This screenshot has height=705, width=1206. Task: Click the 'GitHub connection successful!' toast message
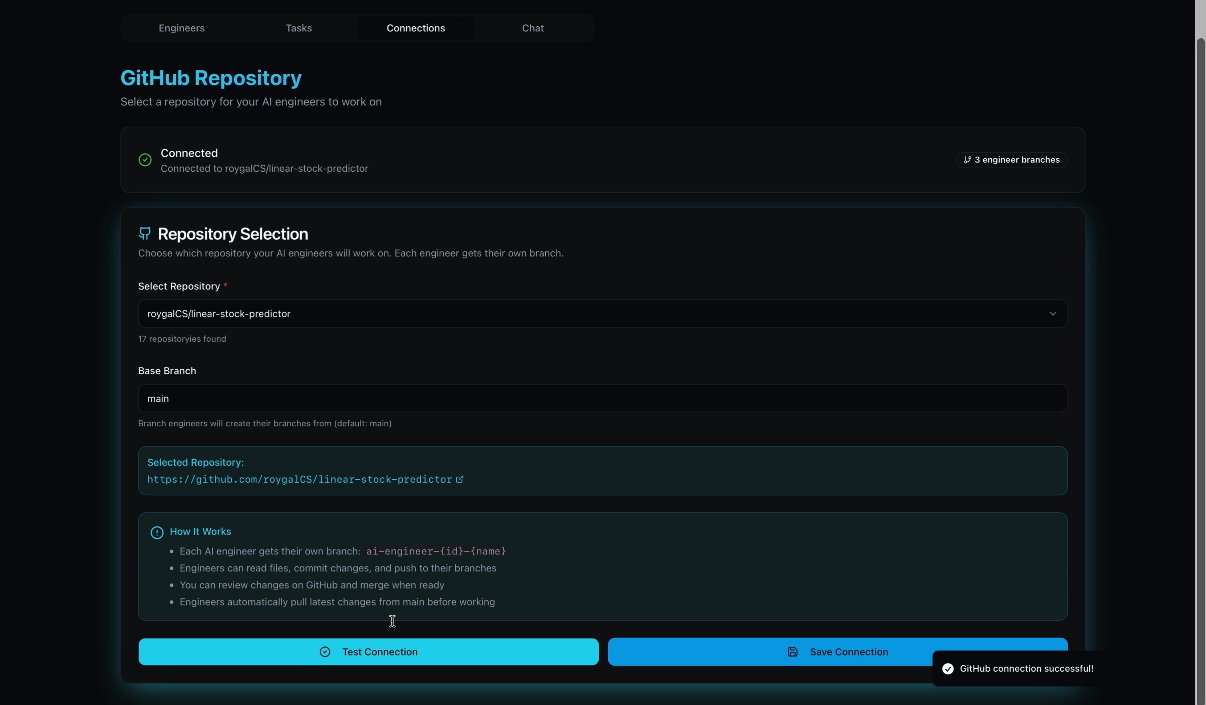(1027, 669)
